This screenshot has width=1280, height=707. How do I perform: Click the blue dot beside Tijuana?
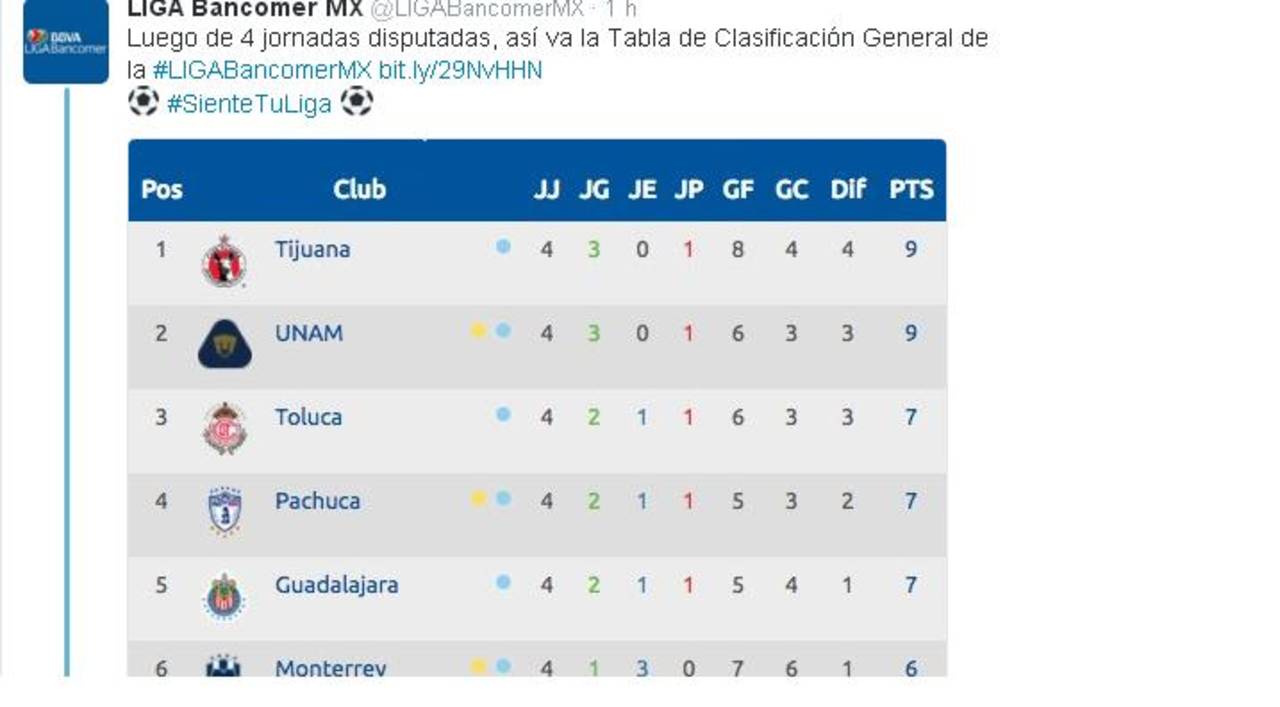(503, 246)
